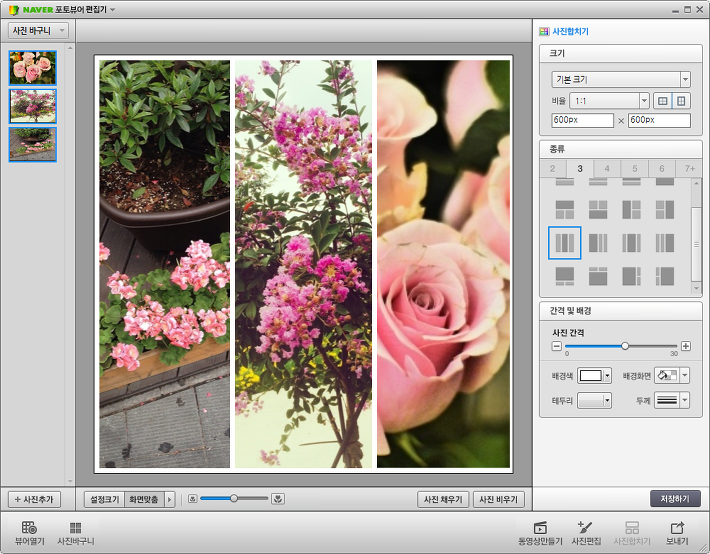Open the NAVER 포토뷰어 편집기 title menu arrow

pos(112,10)
